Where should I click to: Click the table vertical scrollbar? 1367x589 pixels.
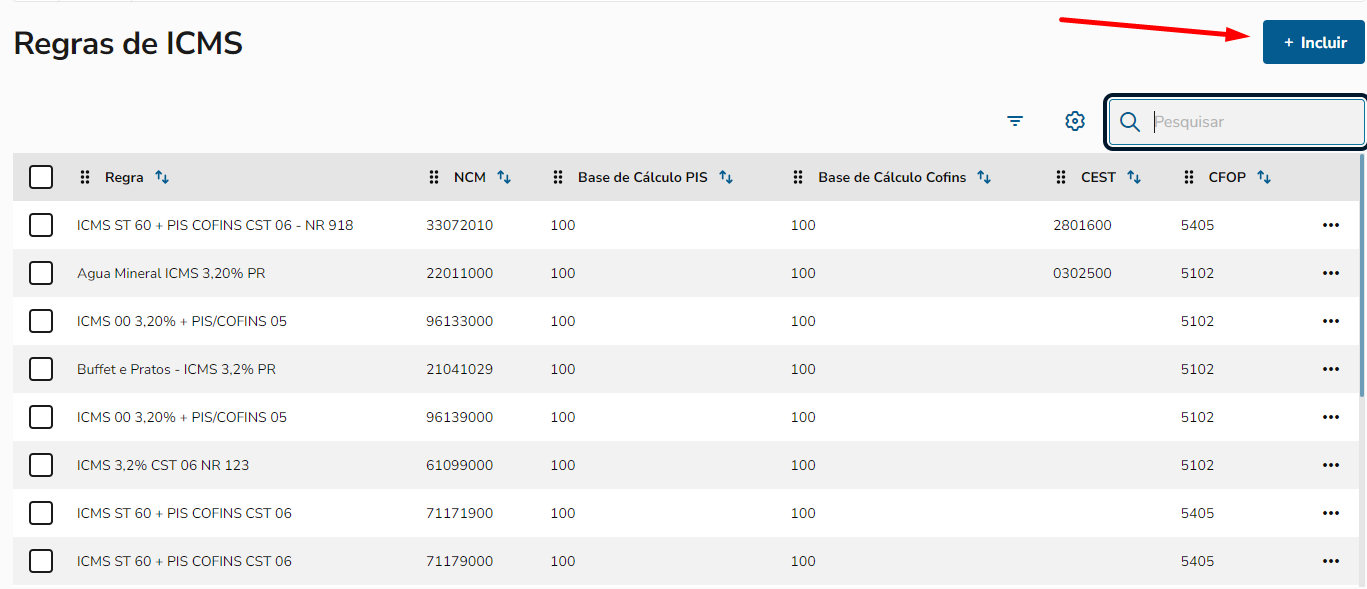[1362, 275]
